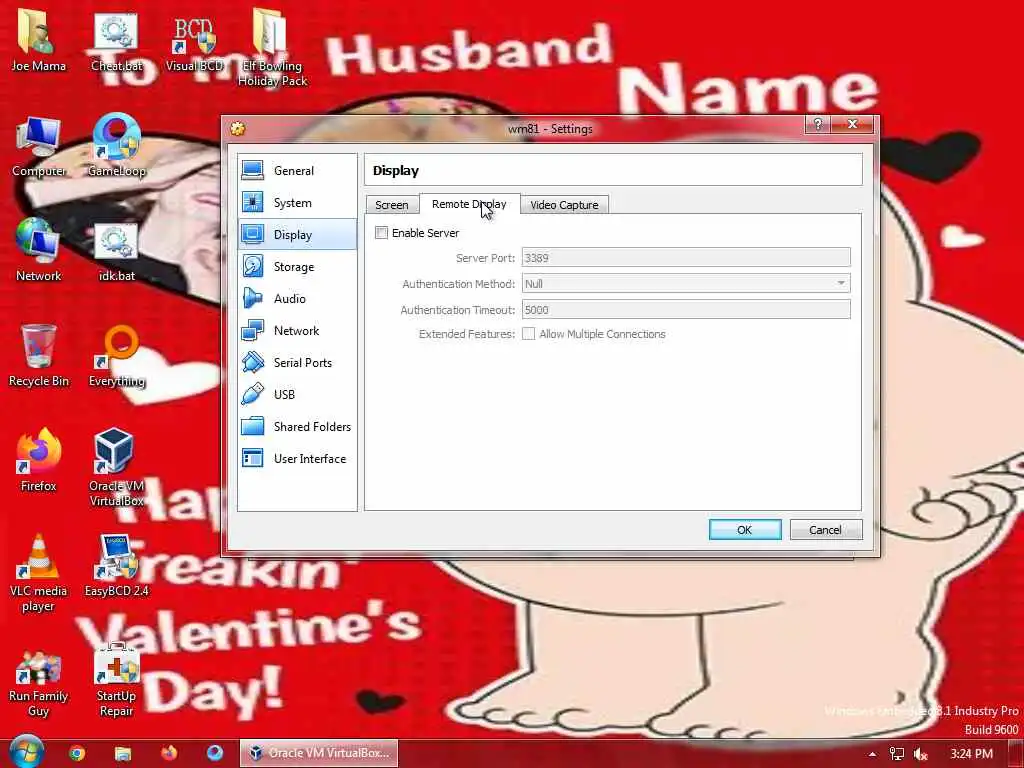1024x768 pixels.
Task: Open the Serial Ports settings category
Action: click(297, 362)
